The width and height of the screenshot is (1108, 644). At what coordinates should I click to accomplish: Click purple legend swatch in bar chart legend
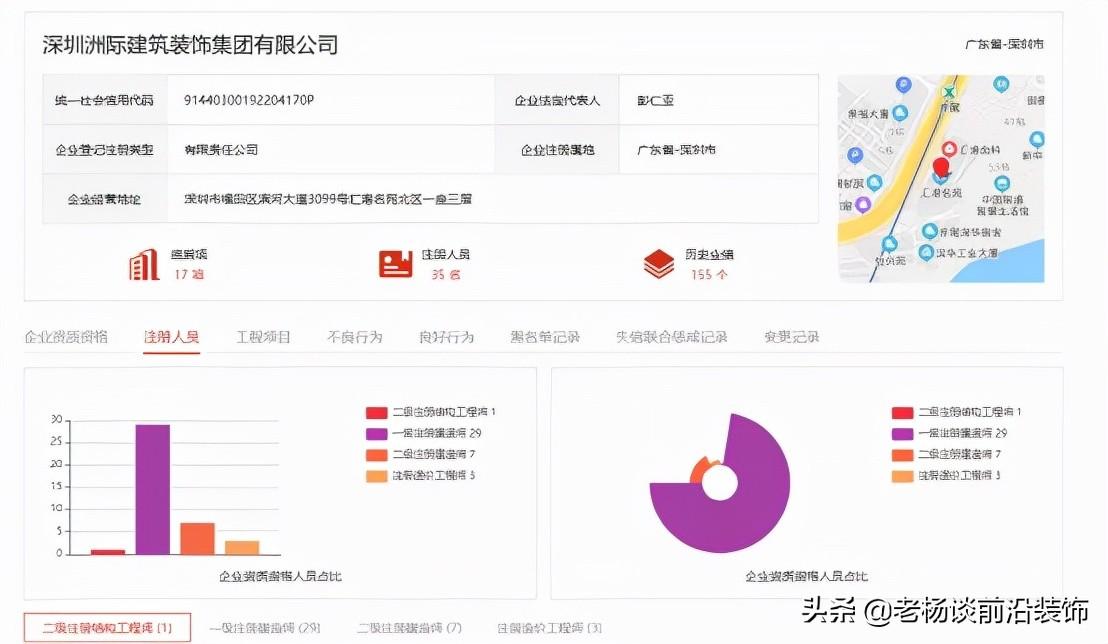pos(377,434)
